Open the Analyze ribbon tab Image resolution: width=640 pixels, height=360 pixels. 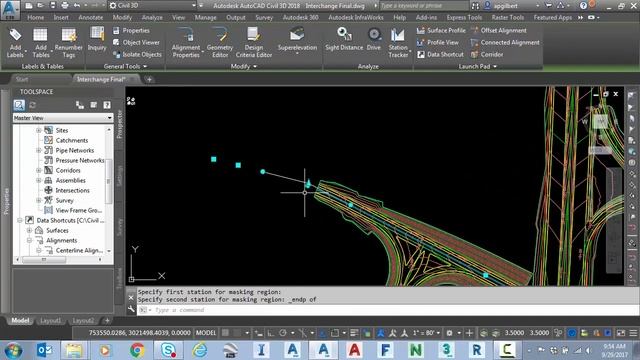152,18
